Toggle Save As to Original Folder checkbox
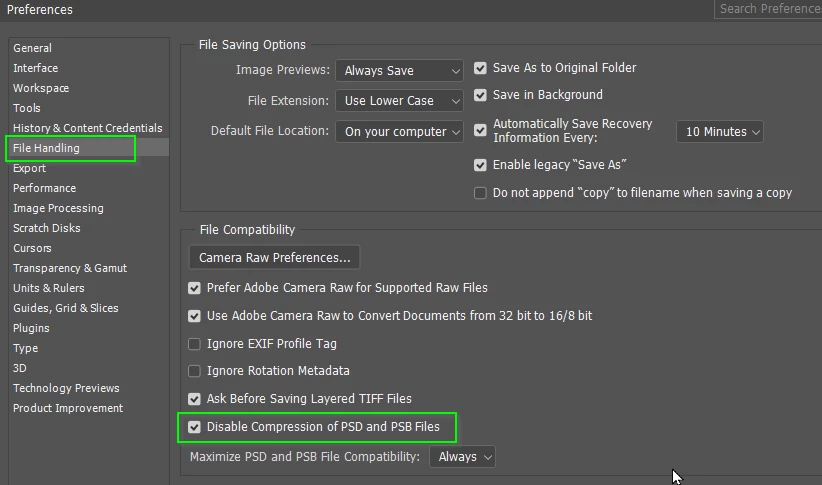The width and height of the screenshot is (822, 485). 480,68
